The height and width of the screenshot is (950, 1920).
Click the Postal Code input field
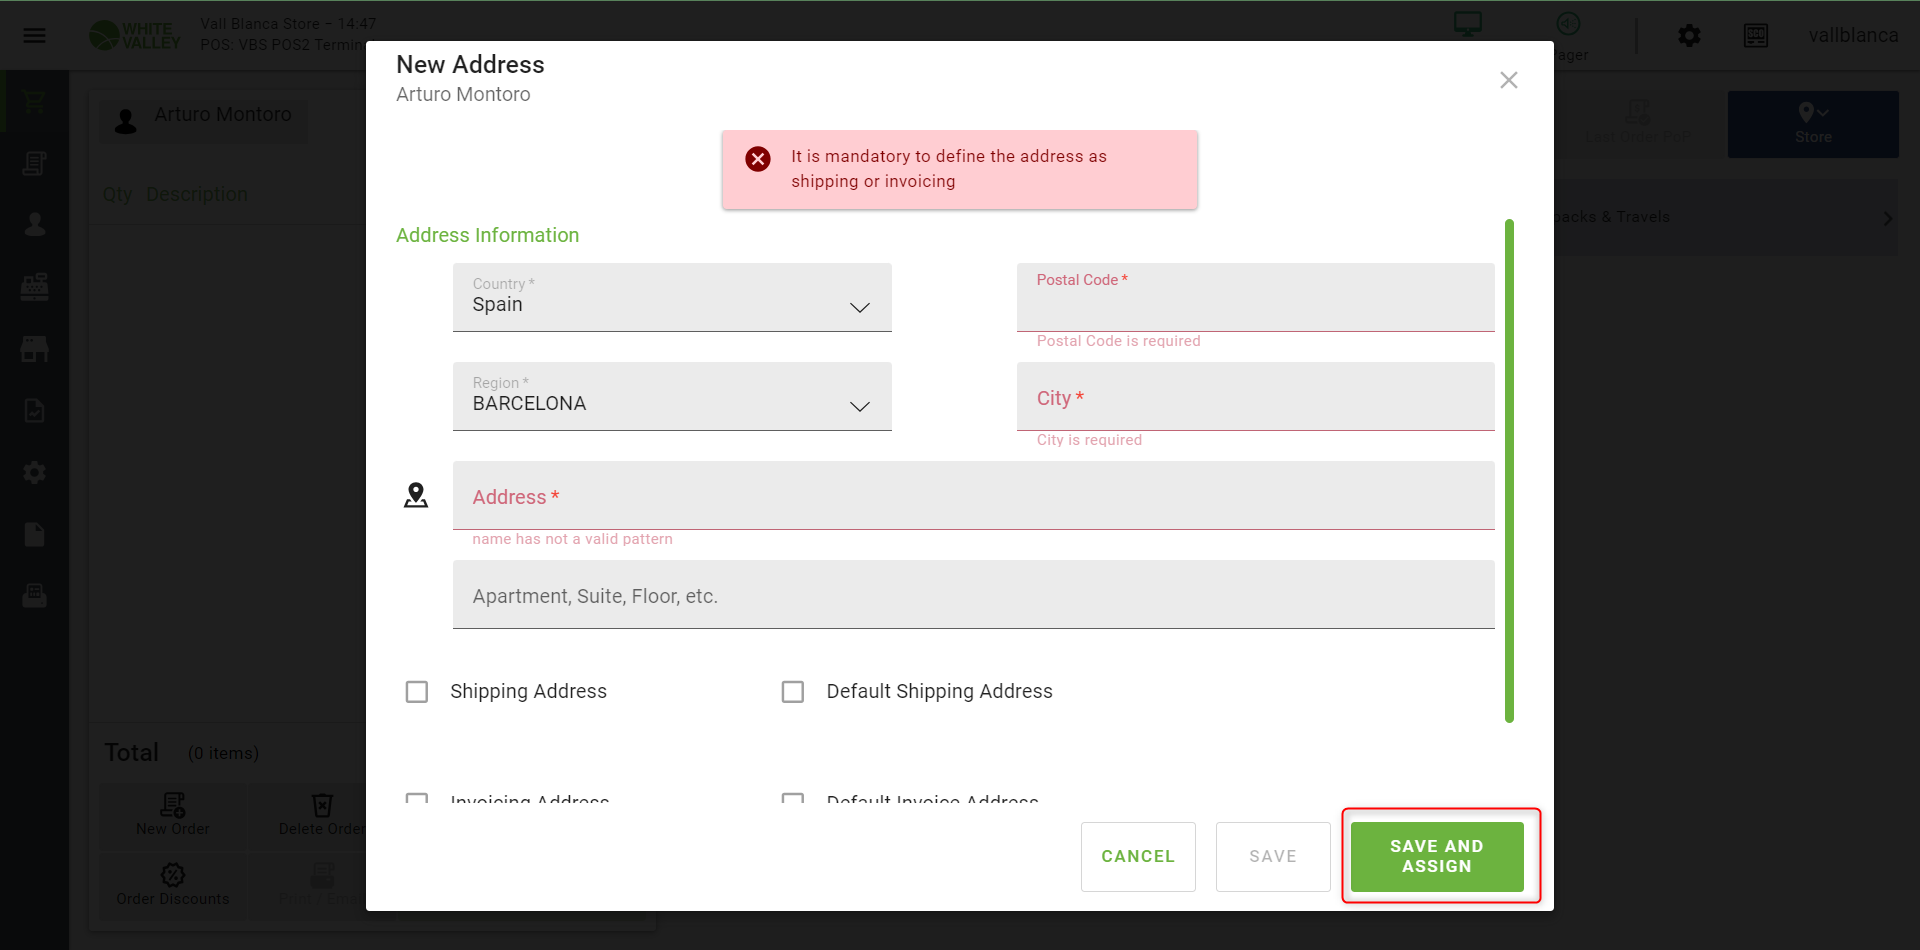[x=1255, y=303]
